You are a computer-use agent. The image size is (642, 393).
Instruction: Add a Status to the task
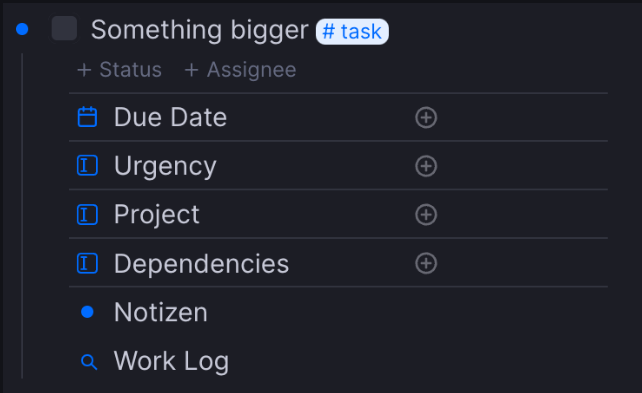(120, 70)
